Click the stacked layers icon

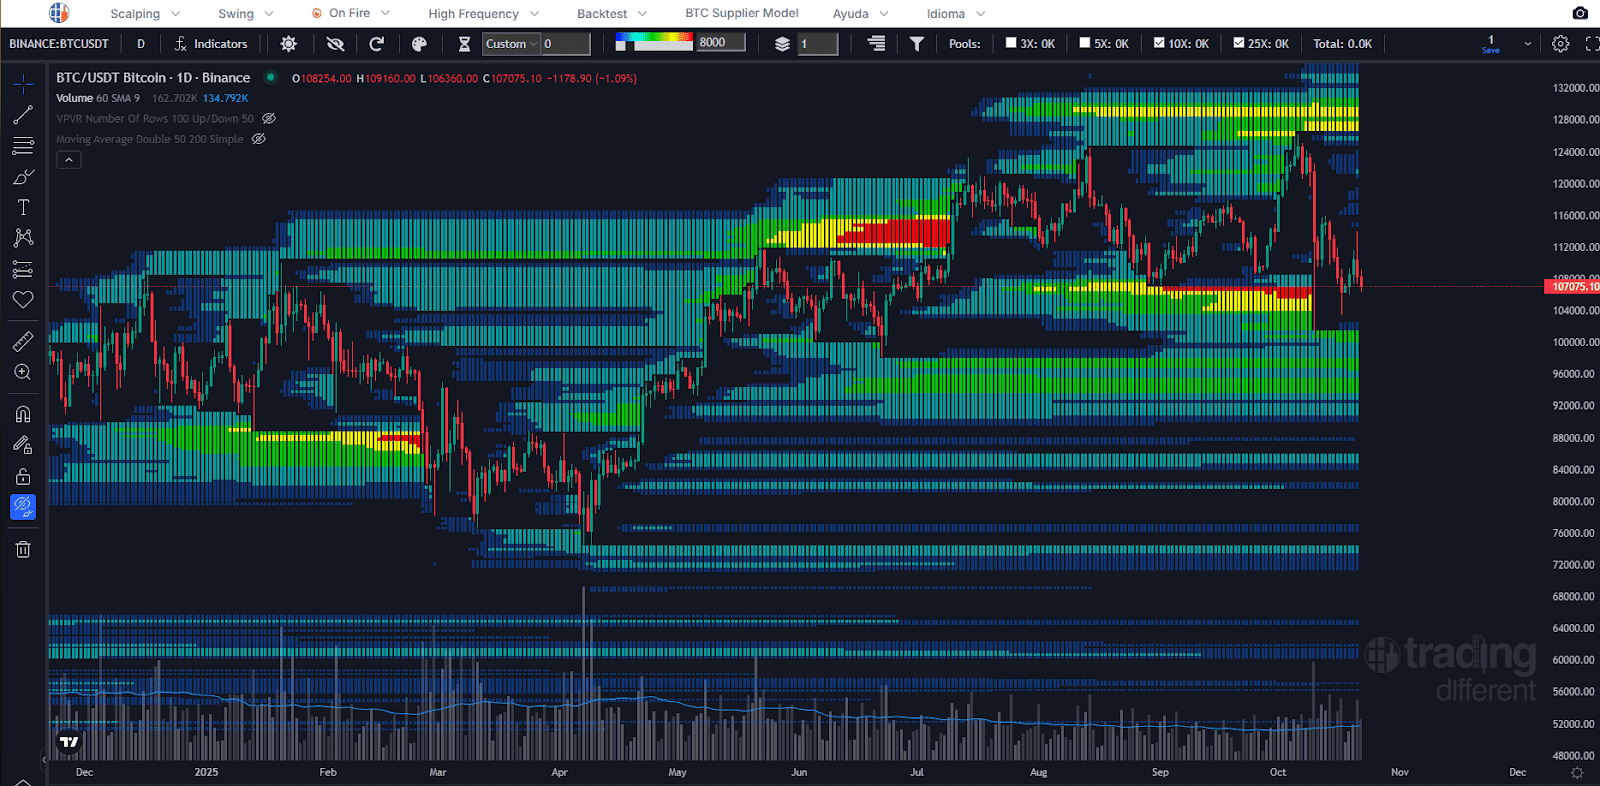782,44
